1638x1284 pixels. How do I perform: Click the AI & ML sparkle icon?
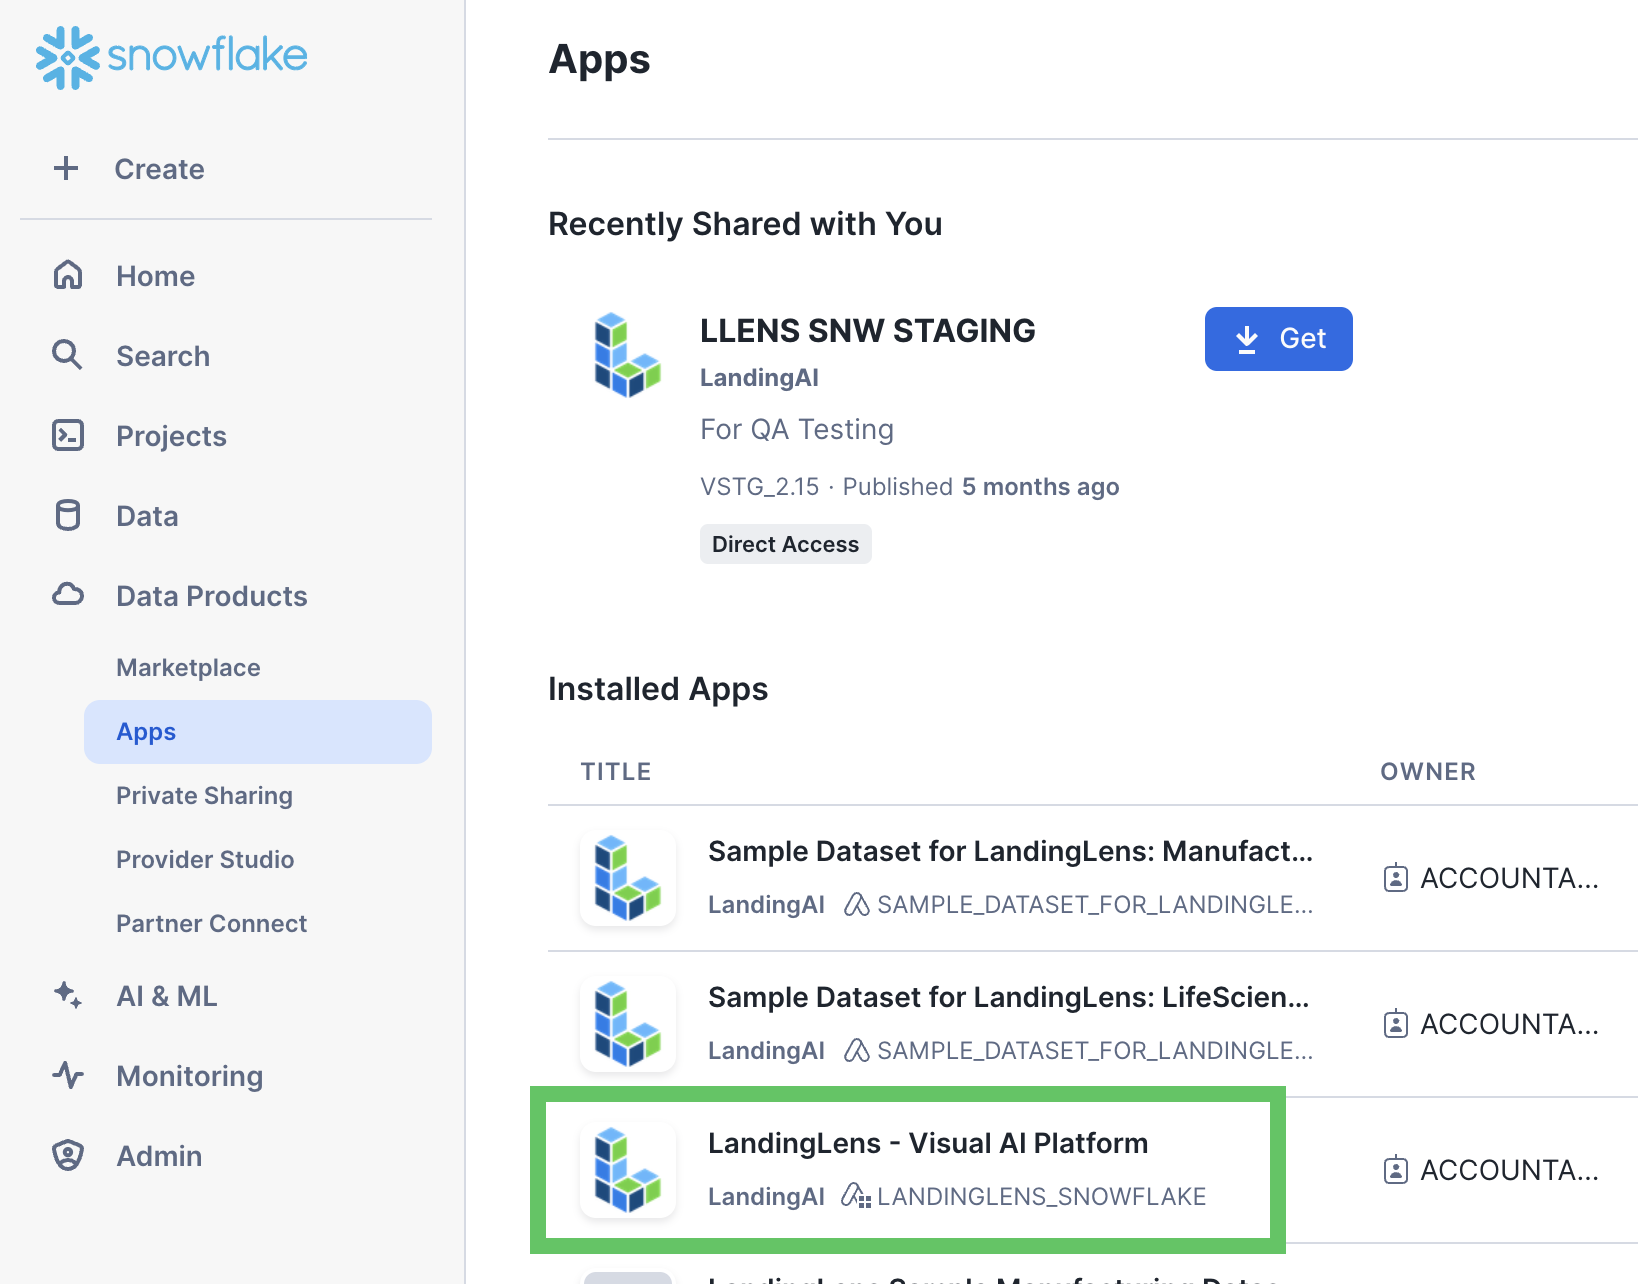tap(68, 995)
